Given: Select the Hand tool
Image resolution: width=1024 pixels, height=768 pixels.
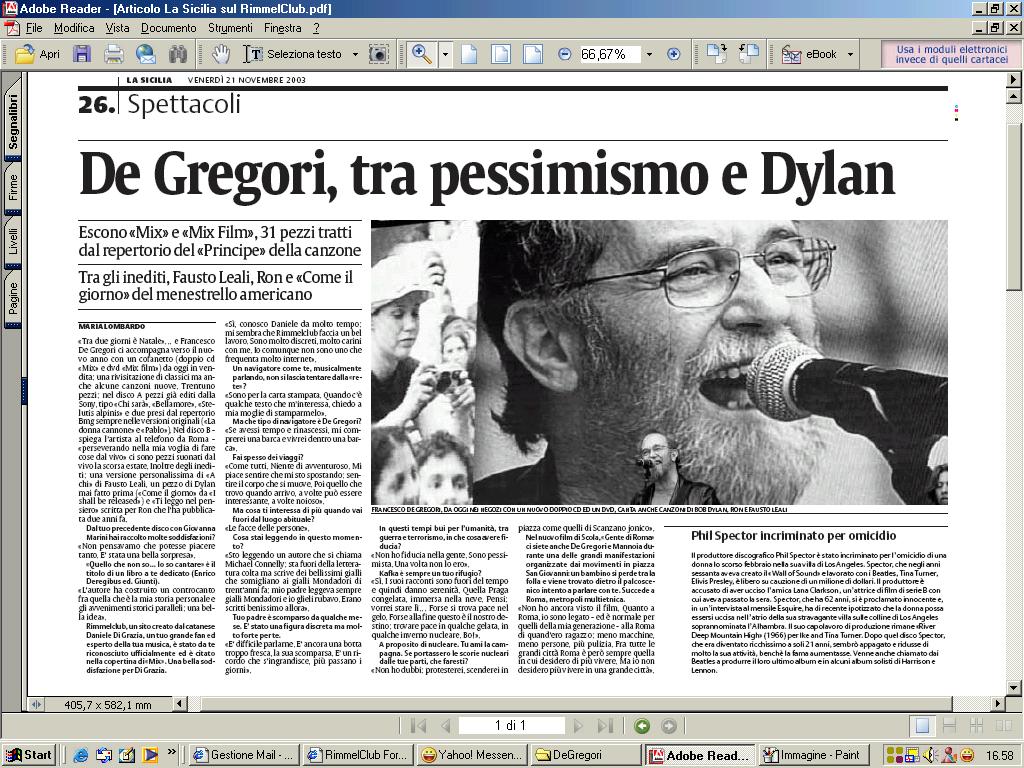Looking at the screenshot, I should pyautogui.click(x=221, y=54).
